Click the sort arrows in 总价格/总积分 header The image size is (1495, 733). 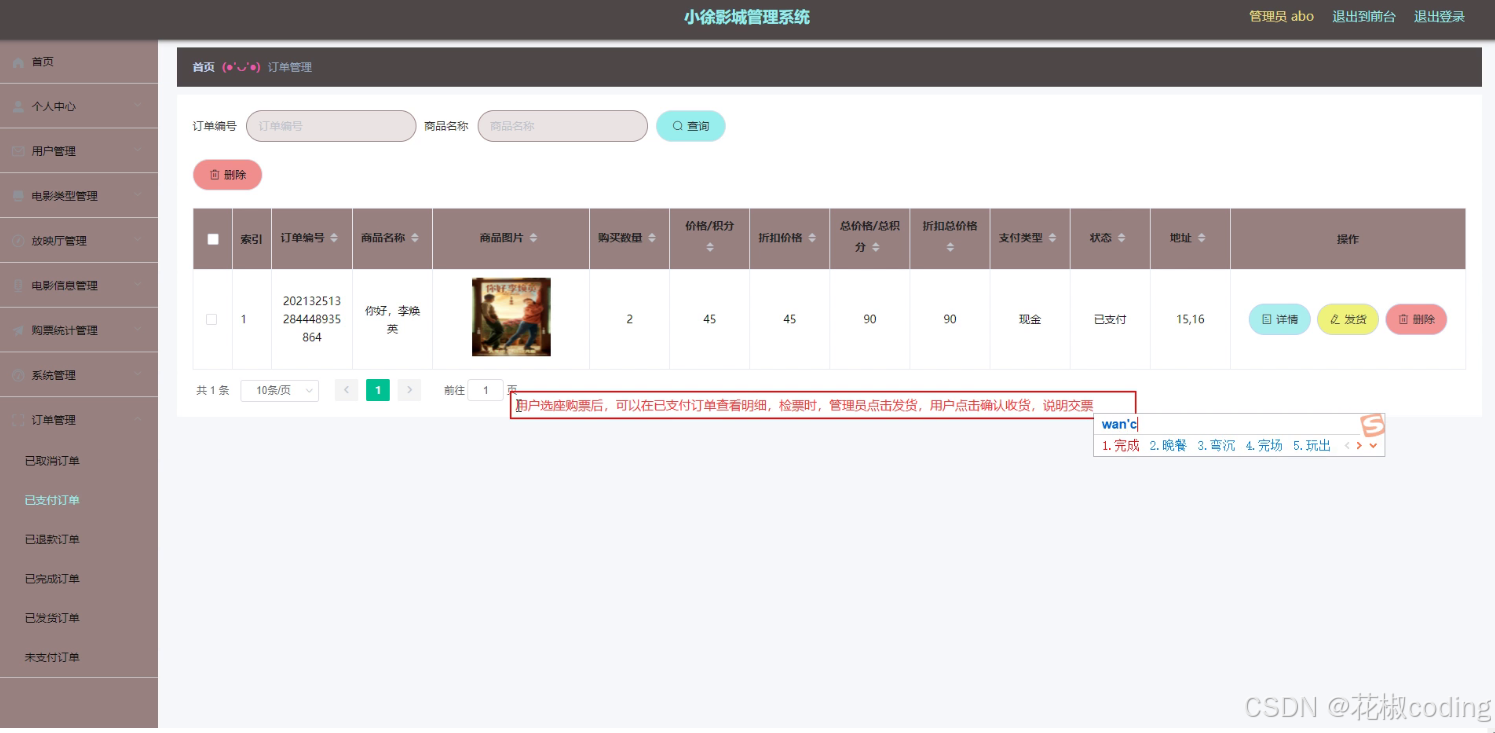[x=875, y=247]
